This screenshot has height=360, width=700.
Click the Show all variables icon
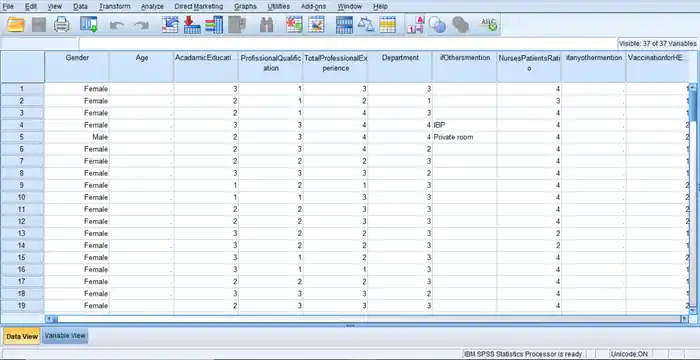click(x=460, y=25)
